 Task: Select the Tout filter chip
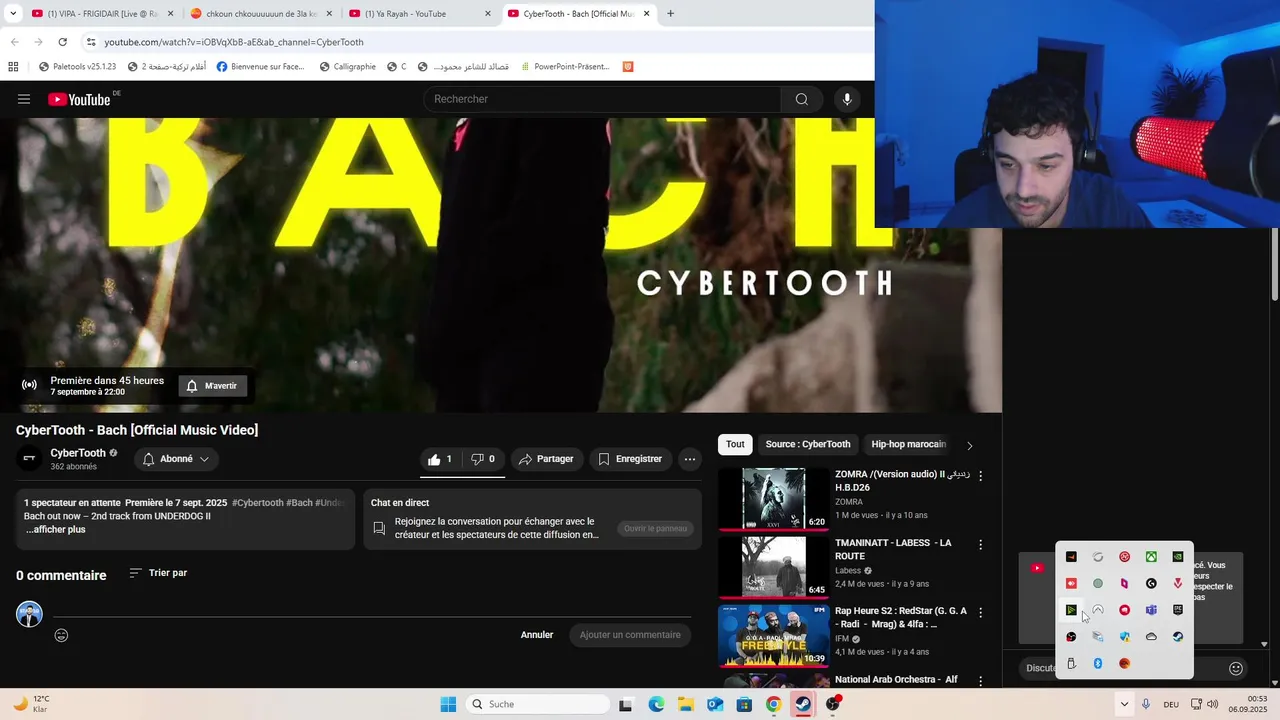click(x=735, y=444)
